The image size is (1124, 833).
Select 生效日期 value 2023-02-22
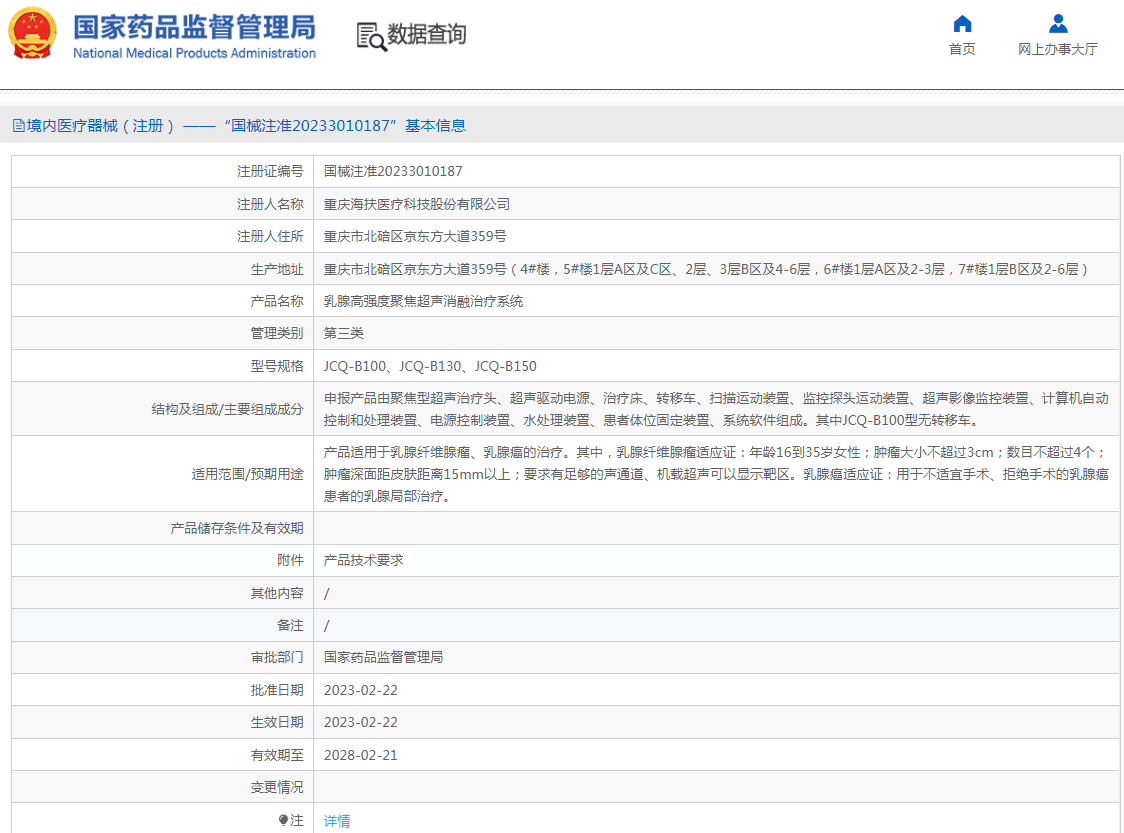point(361,723)
